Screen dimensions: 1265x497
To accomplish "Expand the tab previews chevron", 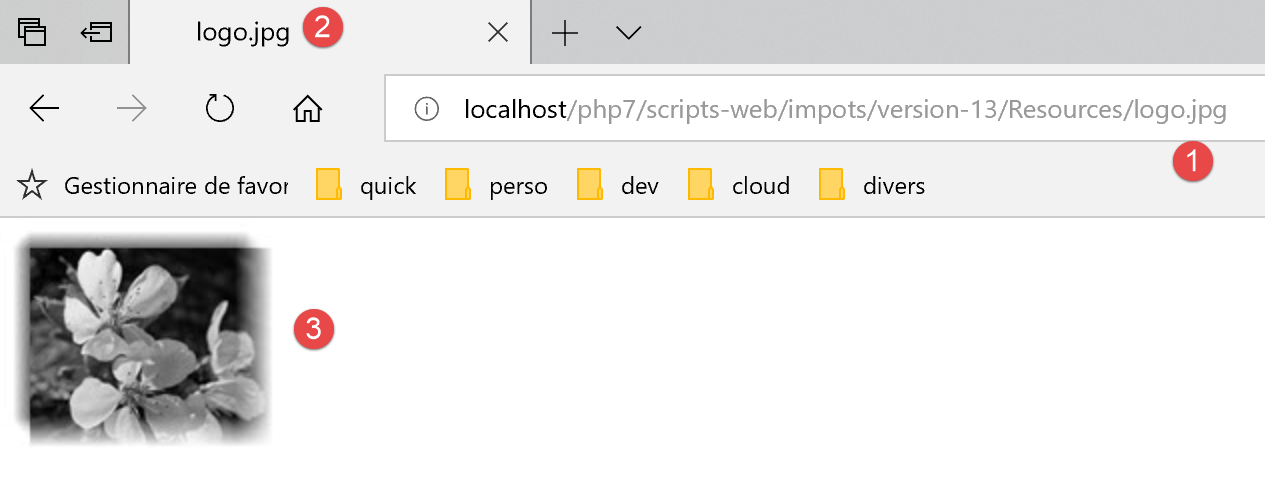I will (x=628, y=33).
